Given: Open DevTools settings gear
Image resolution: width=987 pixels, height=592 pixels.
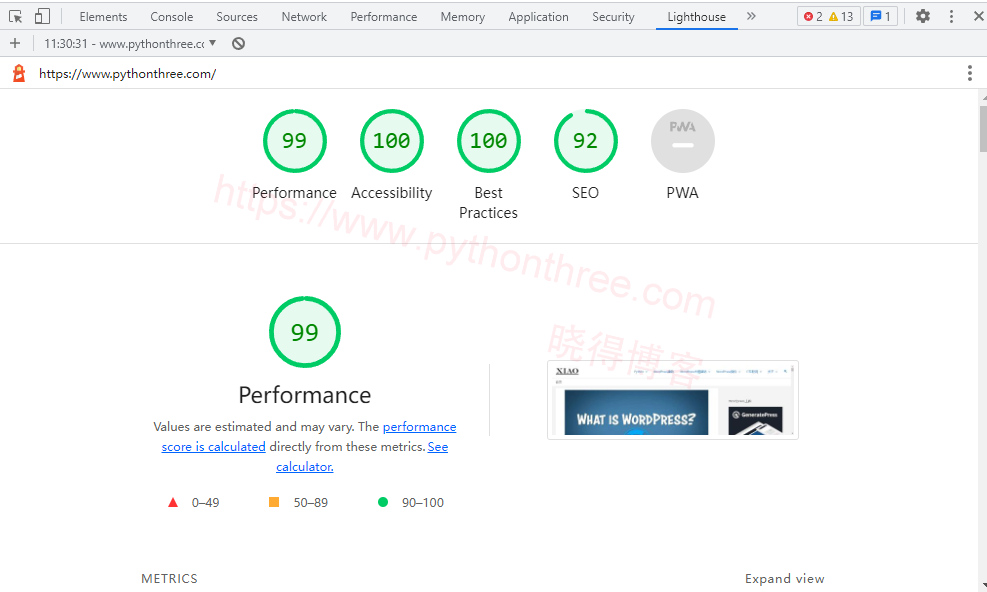Looking at the screenshot, I should [x=922, y=16].
